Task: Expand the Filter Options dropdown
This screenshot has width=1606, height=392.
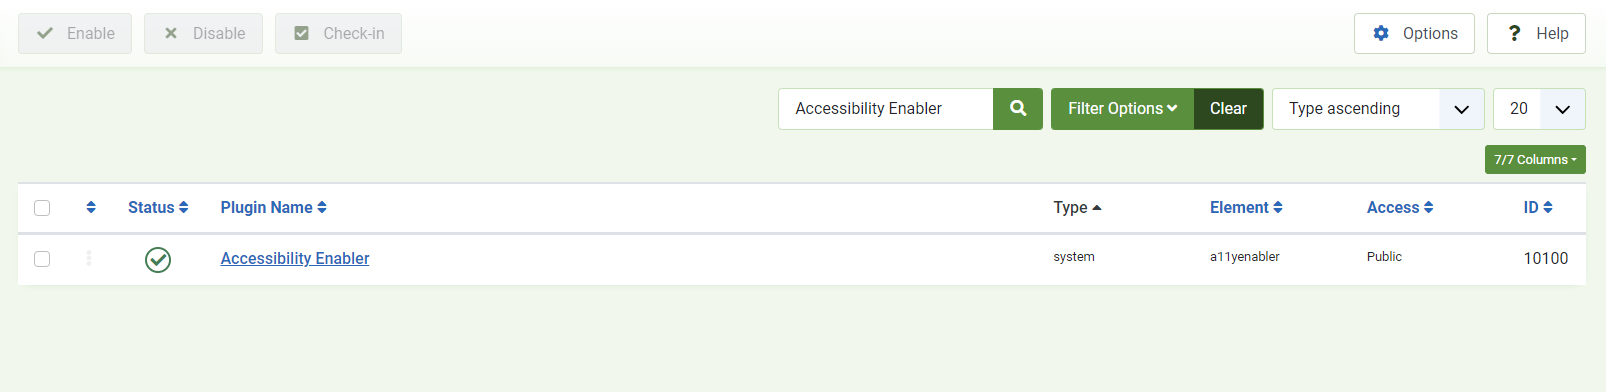Action: [1122, 109]
